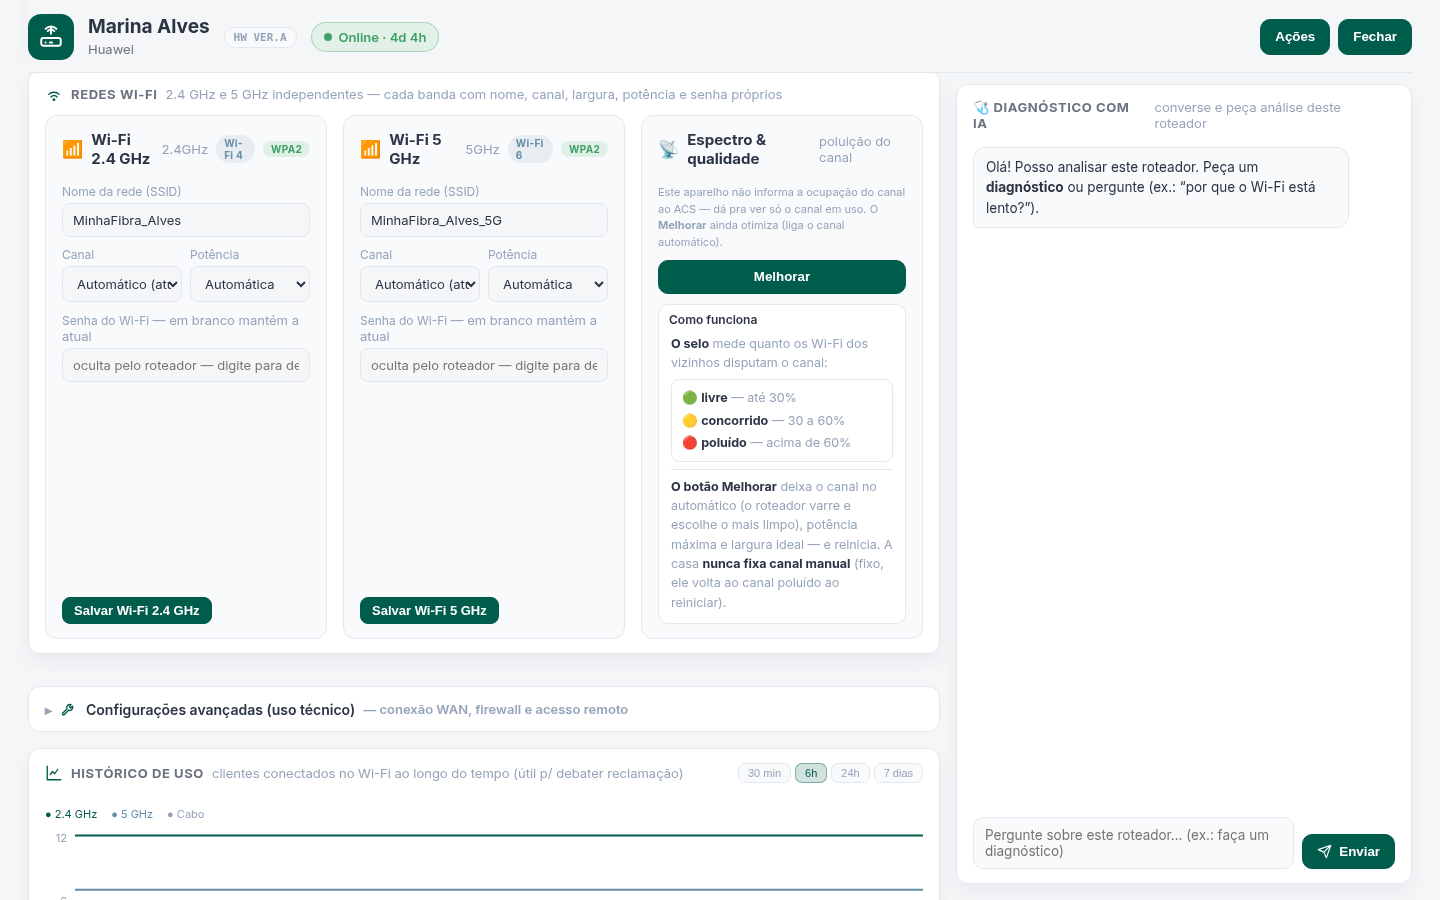Click the wrench icon in Configurações avançadas
1440x900 pixels.
click(68, 710)
